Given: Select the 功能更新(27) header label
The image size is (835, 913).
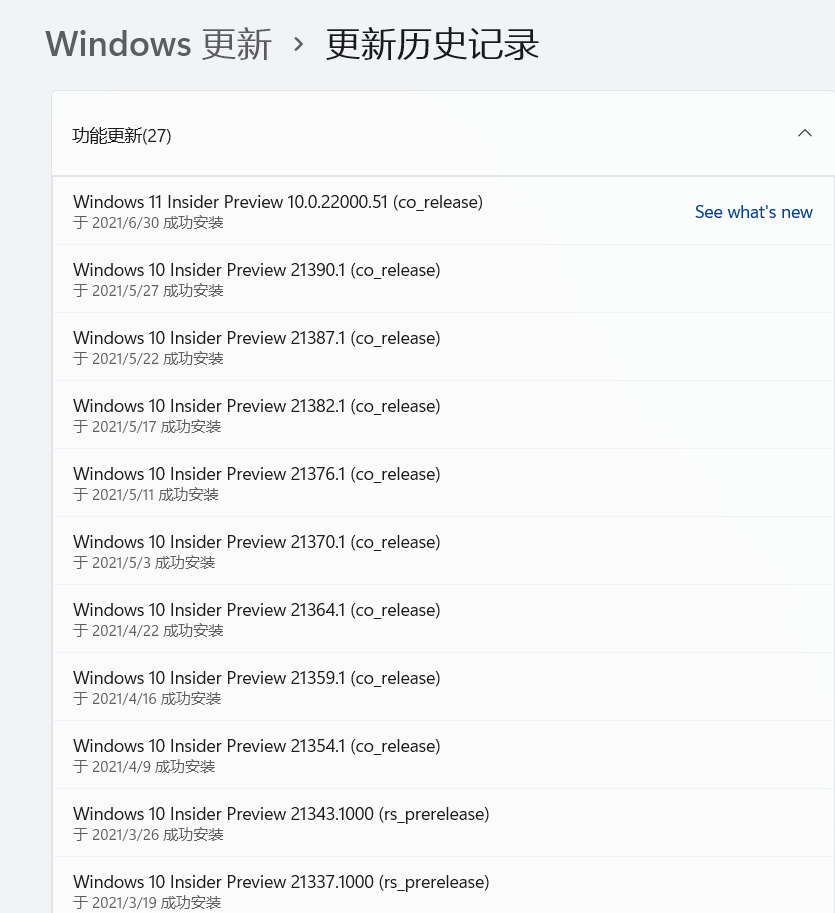Looking at the screenshot, I should [x=122, y=136].
